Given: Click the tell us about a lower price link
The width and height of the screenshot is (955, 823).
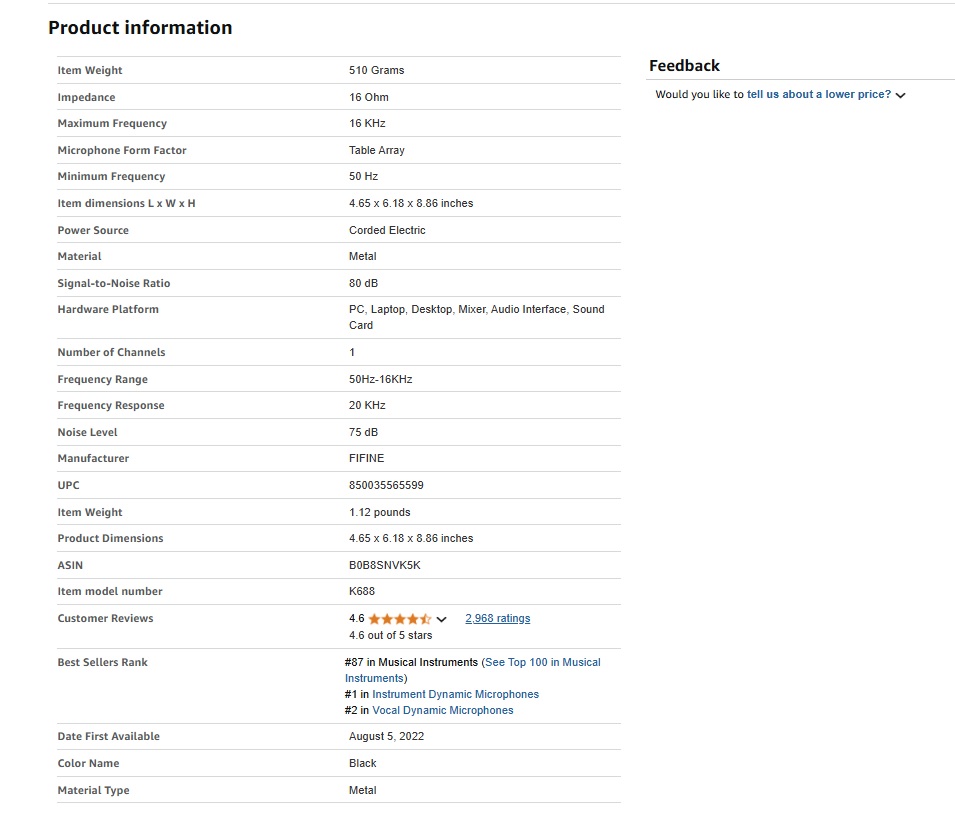Looking at the screenshot, I should (x=819, y=94).
